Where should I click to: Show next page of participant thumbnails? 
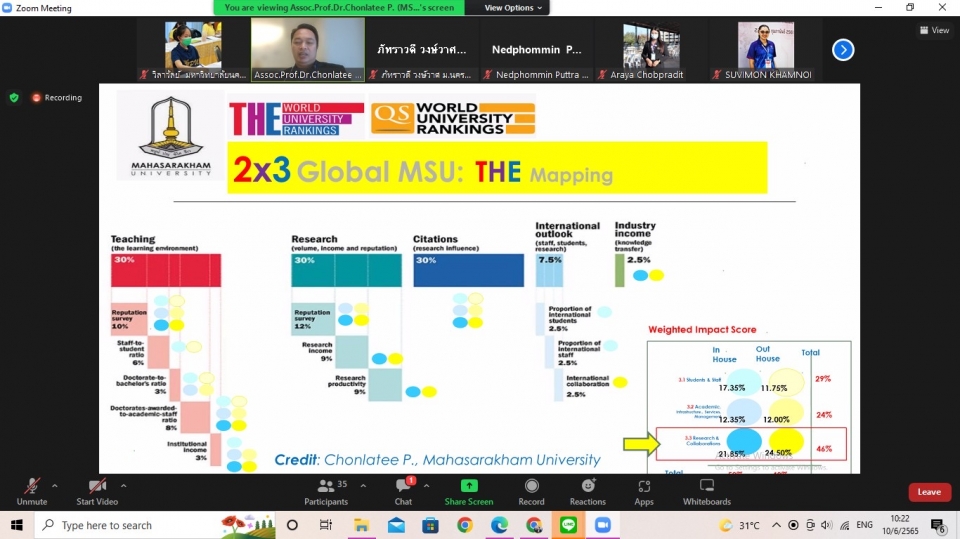[x=843, y=50]
